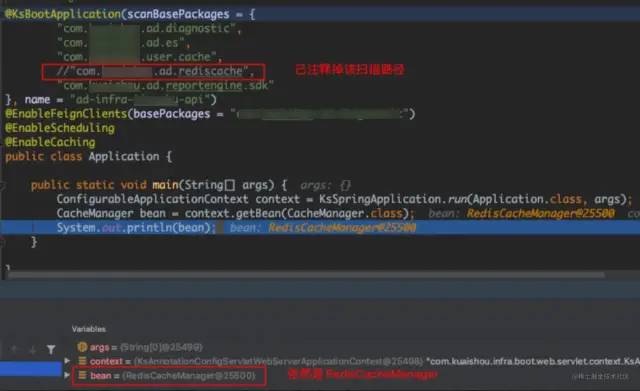The image size is (640, 391).
Task: Expand the context variable node
Action: [67, 361]
